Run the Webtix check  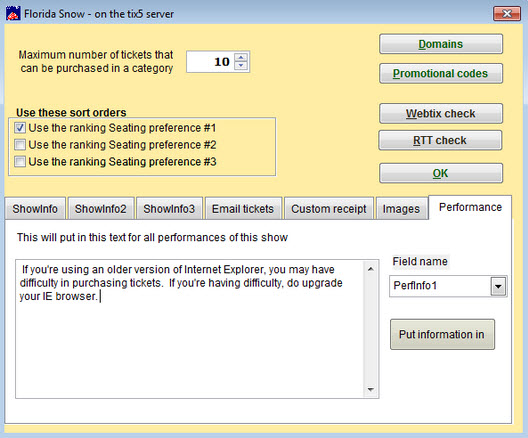coord(441,113)
